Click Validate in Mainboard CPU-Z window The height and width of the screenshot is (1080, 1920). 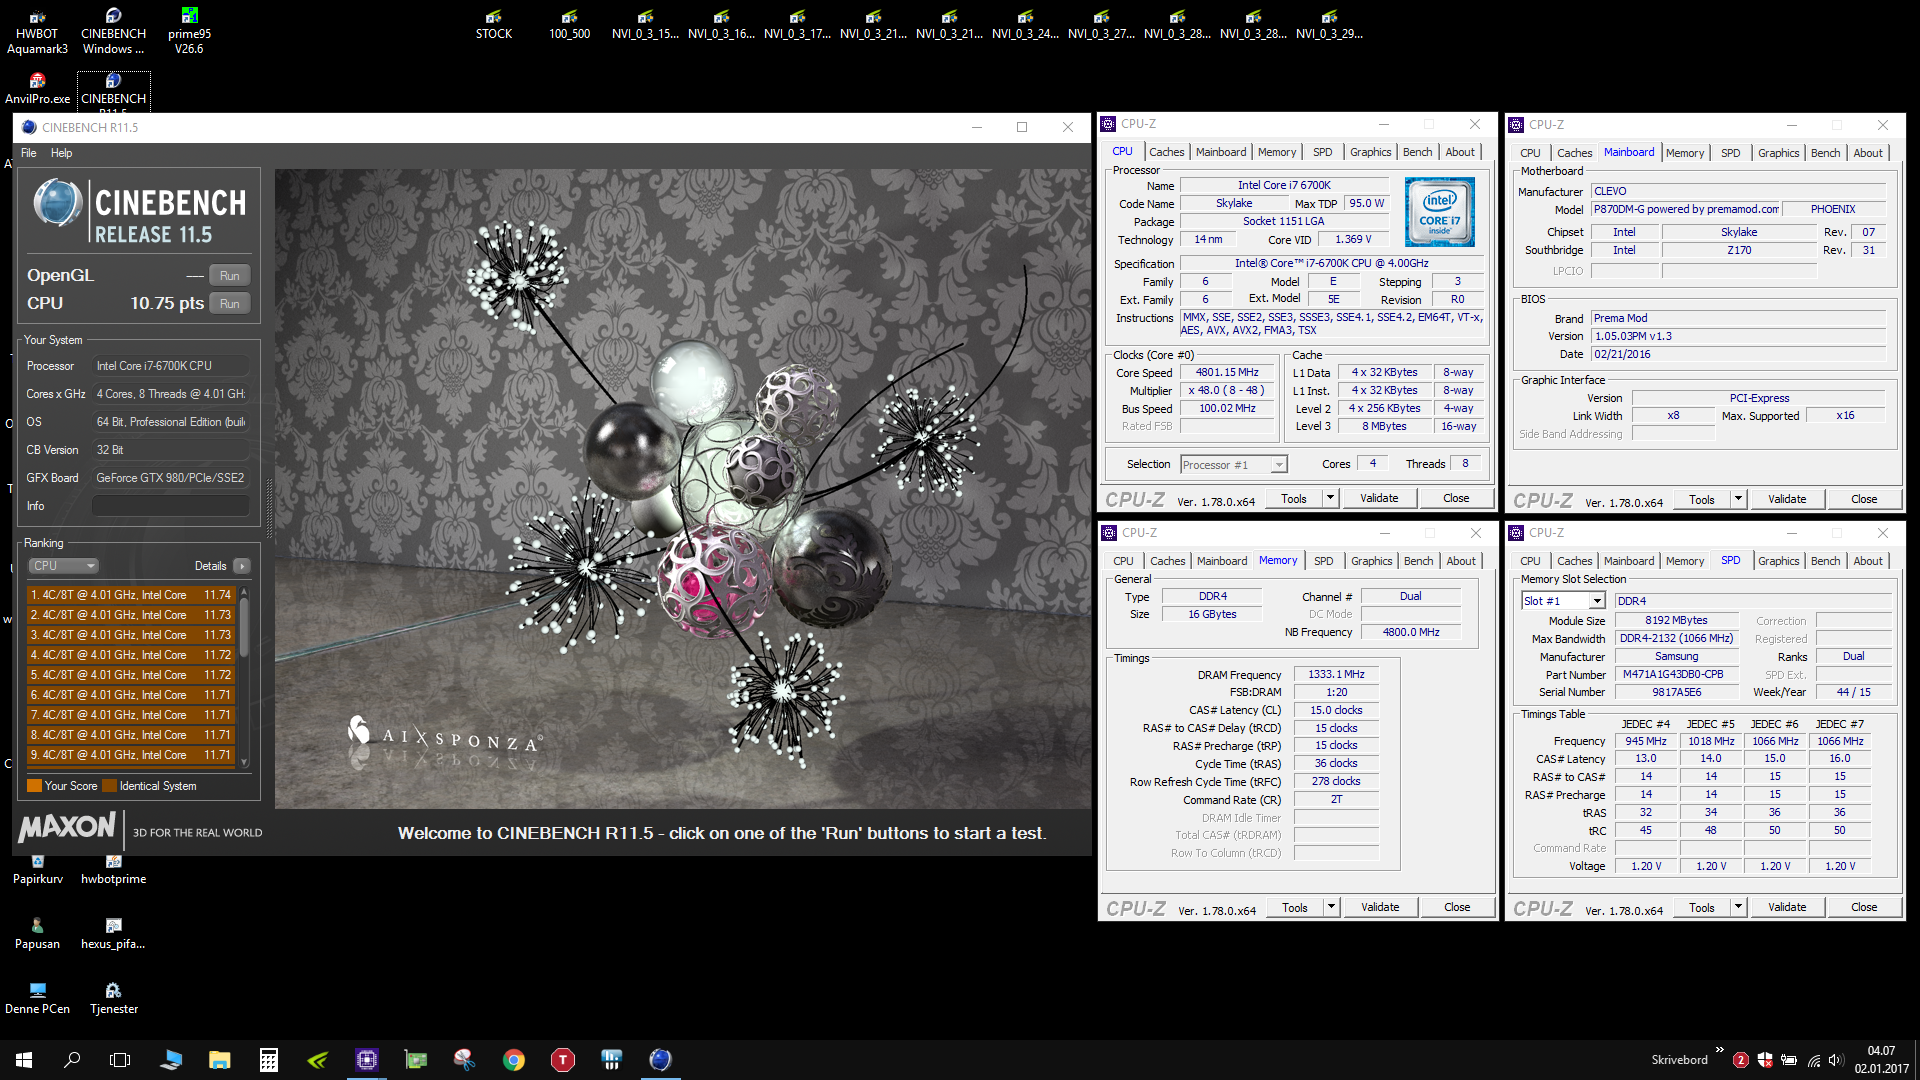1787,499
